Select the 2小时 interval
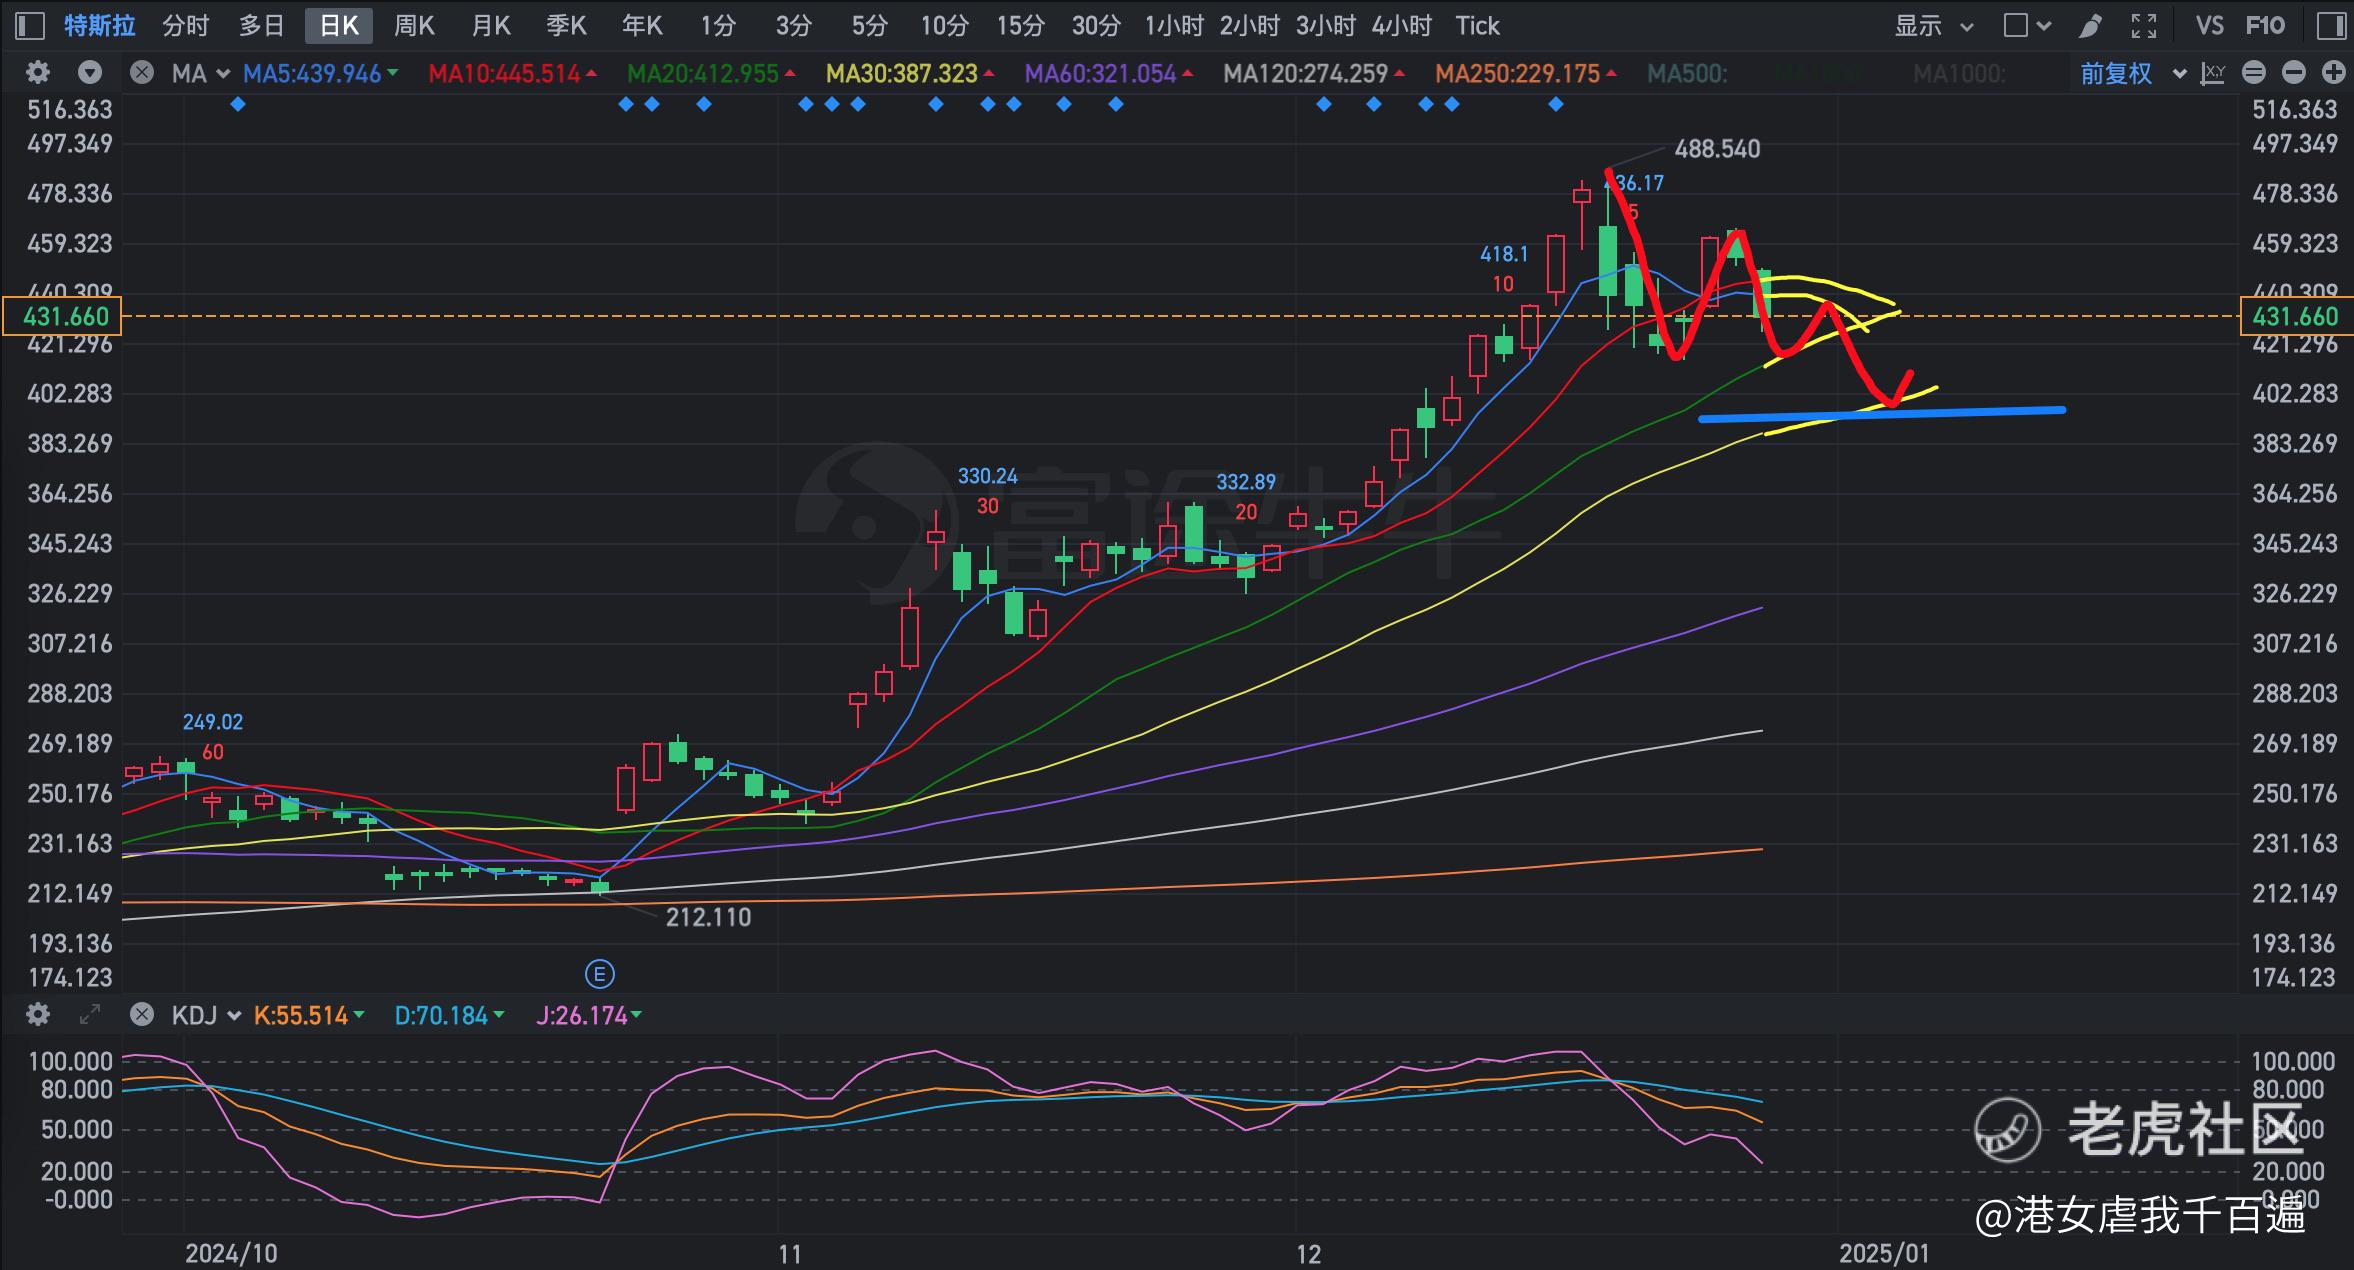The height and width of the screenshot is (1270, 2354). coord(1249,26)
